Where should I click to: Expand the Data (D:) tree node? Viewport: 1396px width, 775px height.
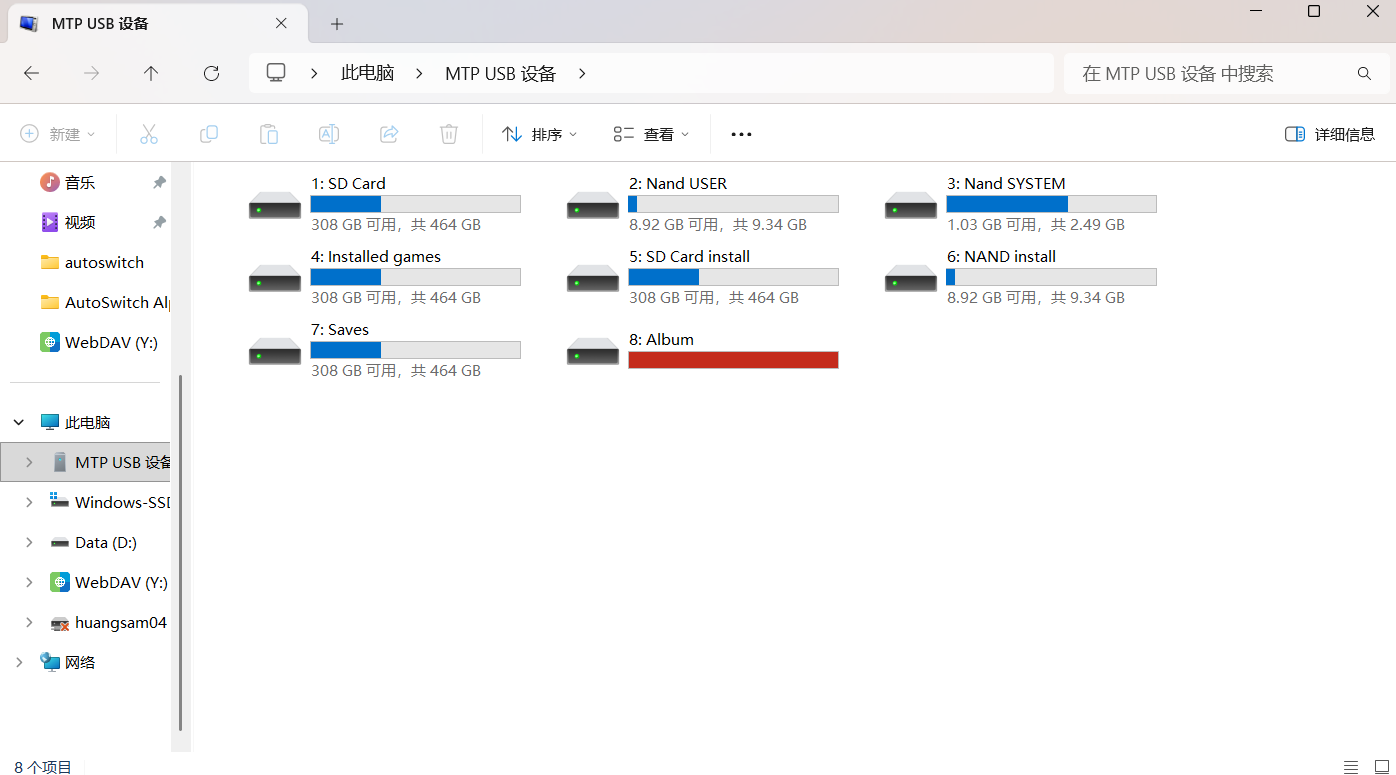[29, 542]
